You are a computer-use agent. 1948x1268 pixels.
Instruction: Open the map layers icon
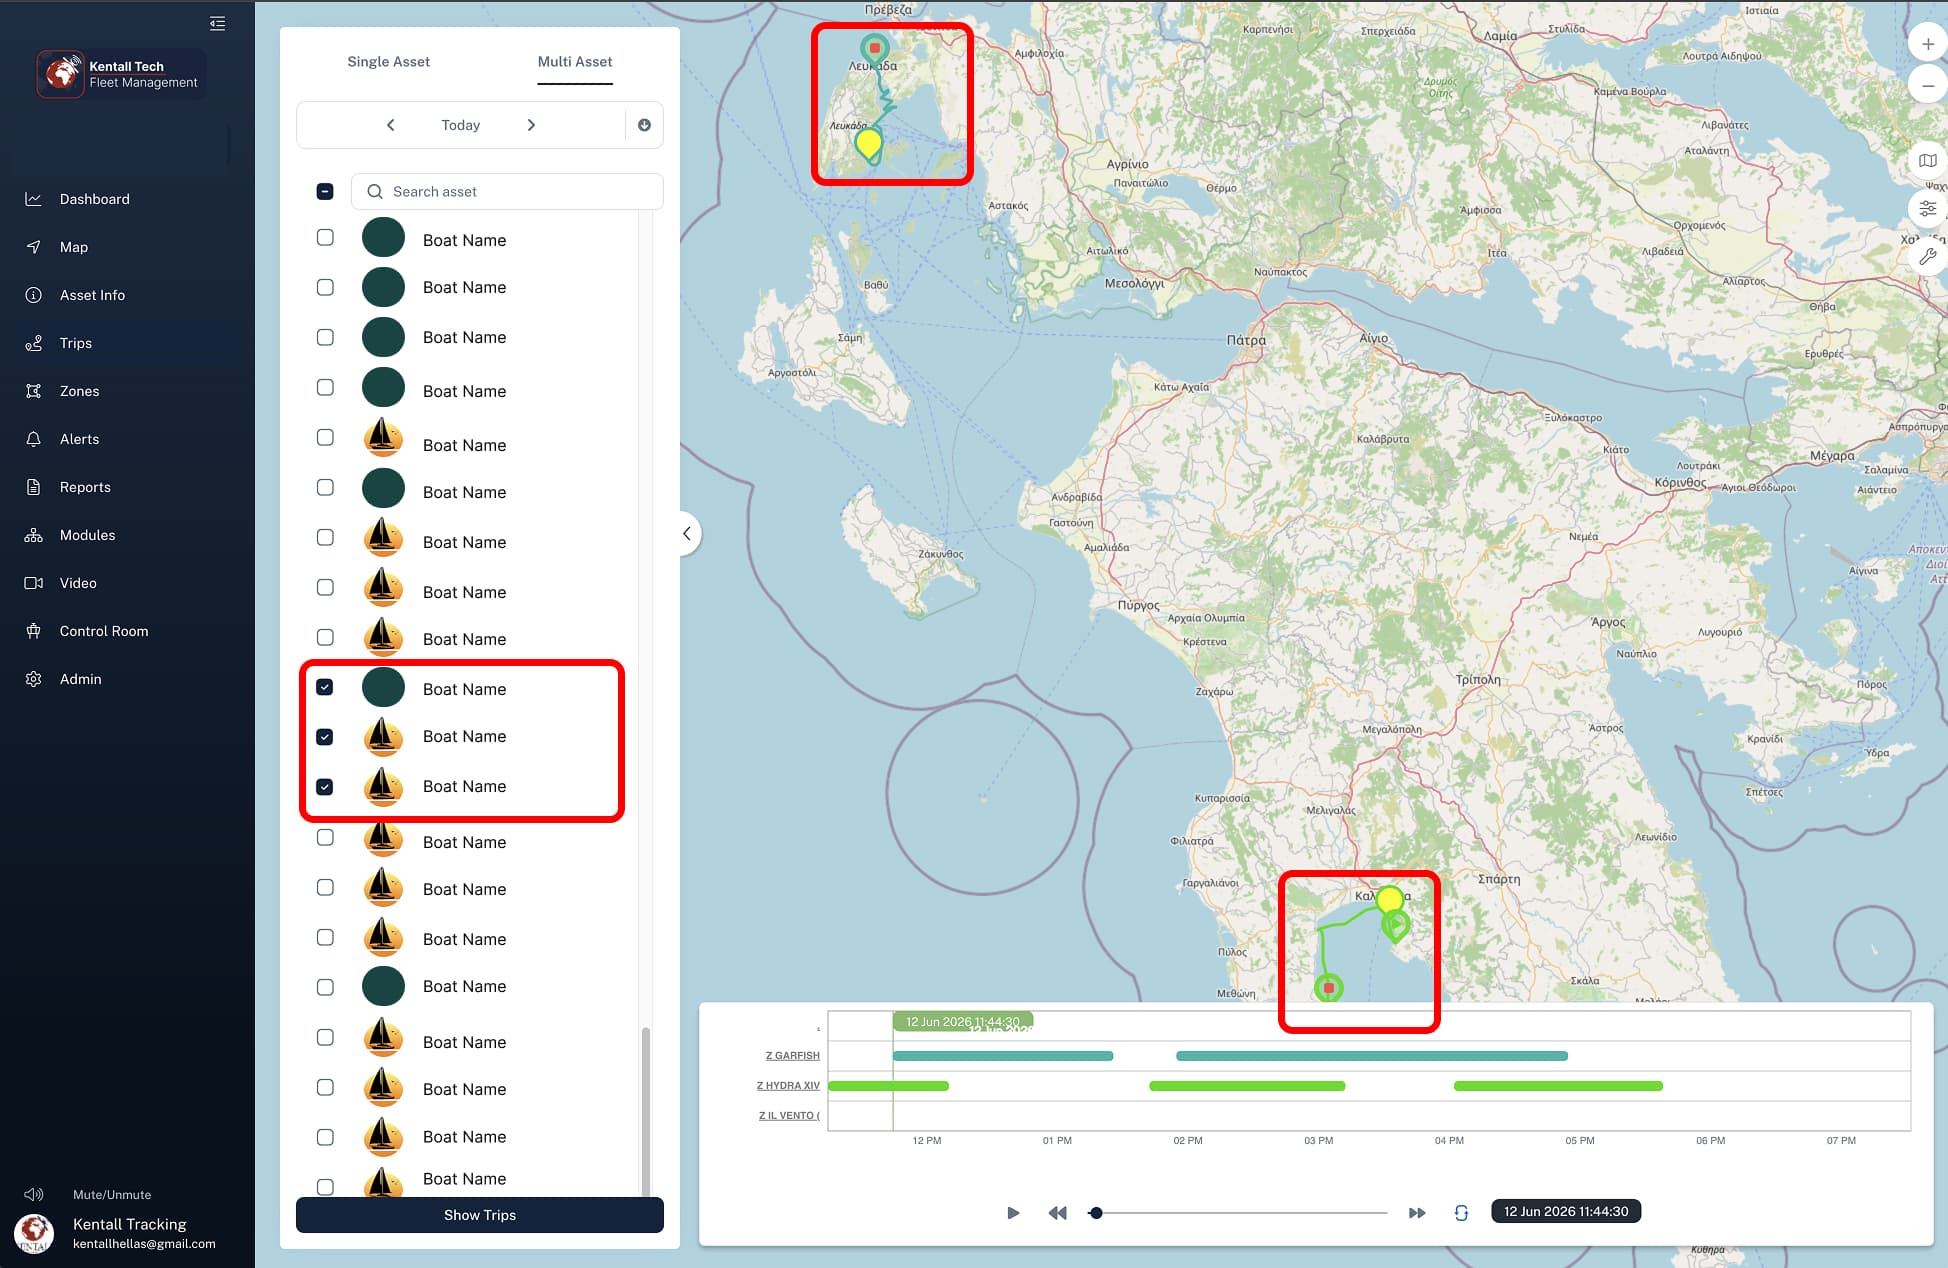coord(1928,160)
